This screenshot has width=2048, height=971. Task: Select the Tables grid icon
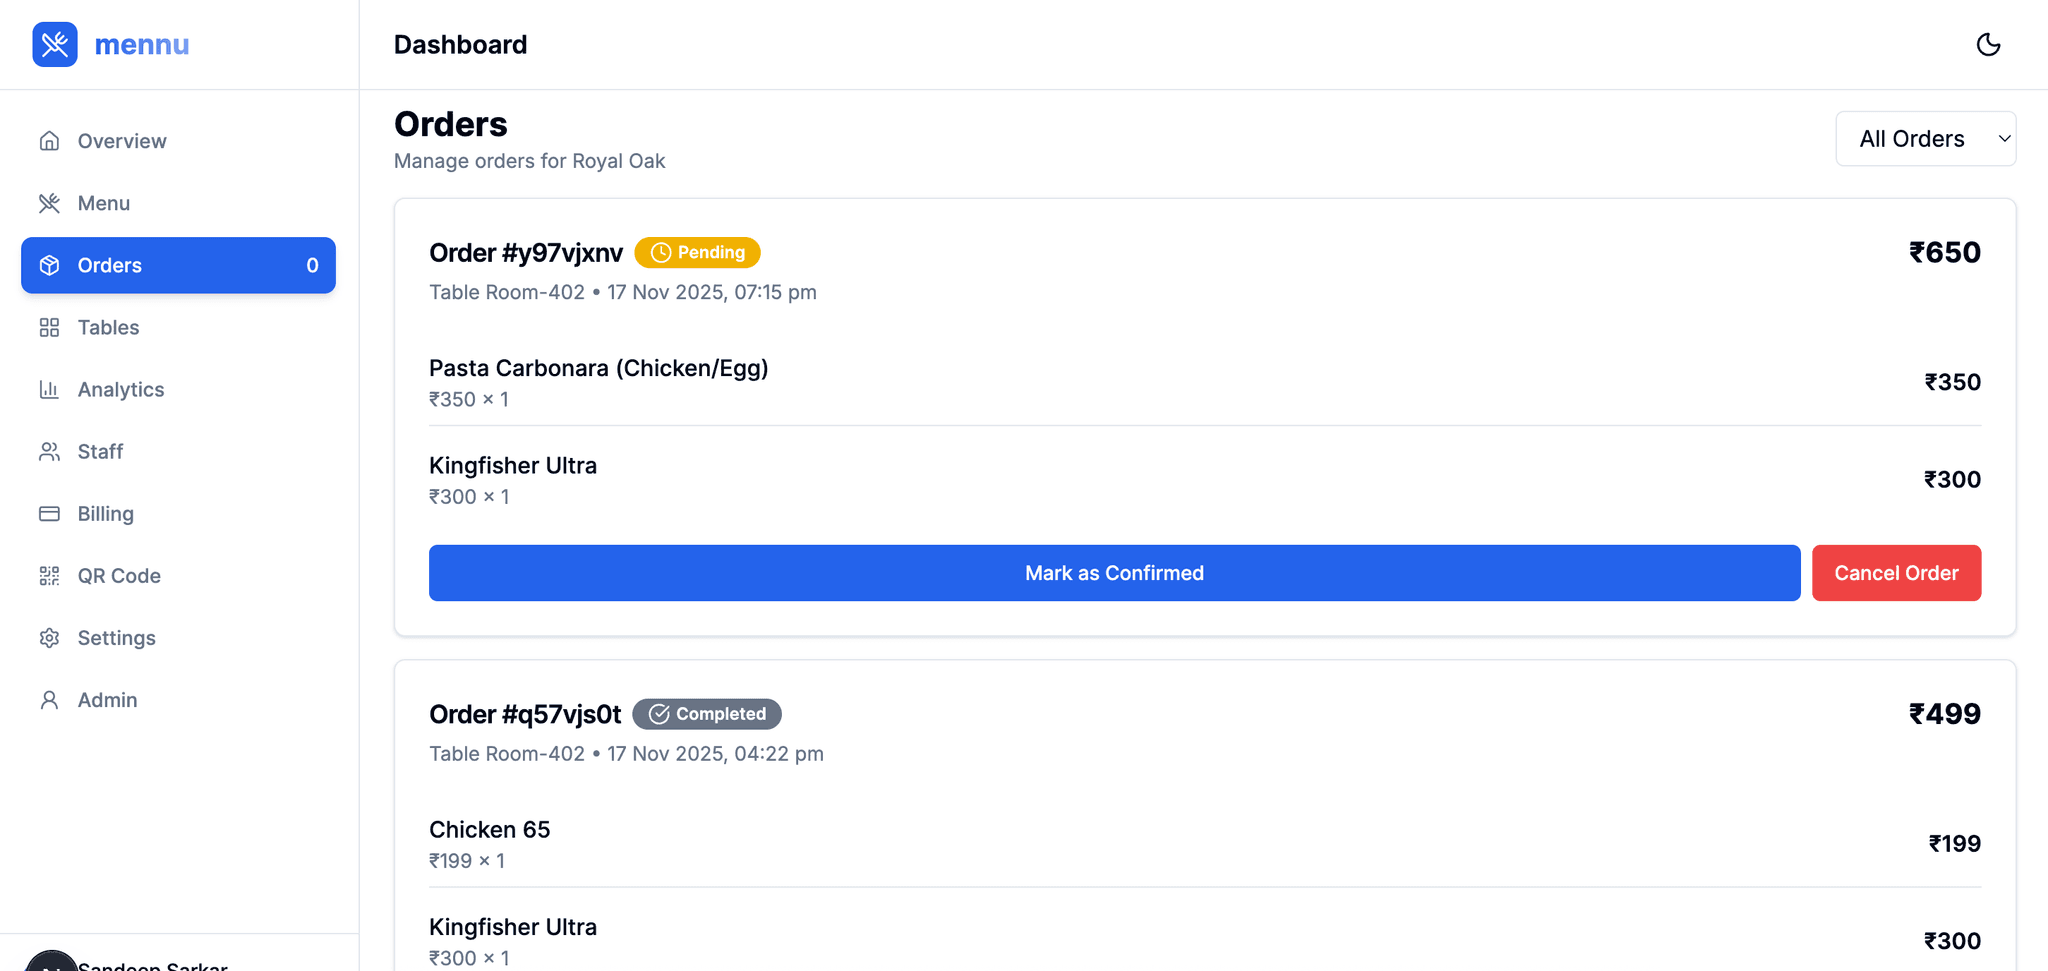(50, 327)
